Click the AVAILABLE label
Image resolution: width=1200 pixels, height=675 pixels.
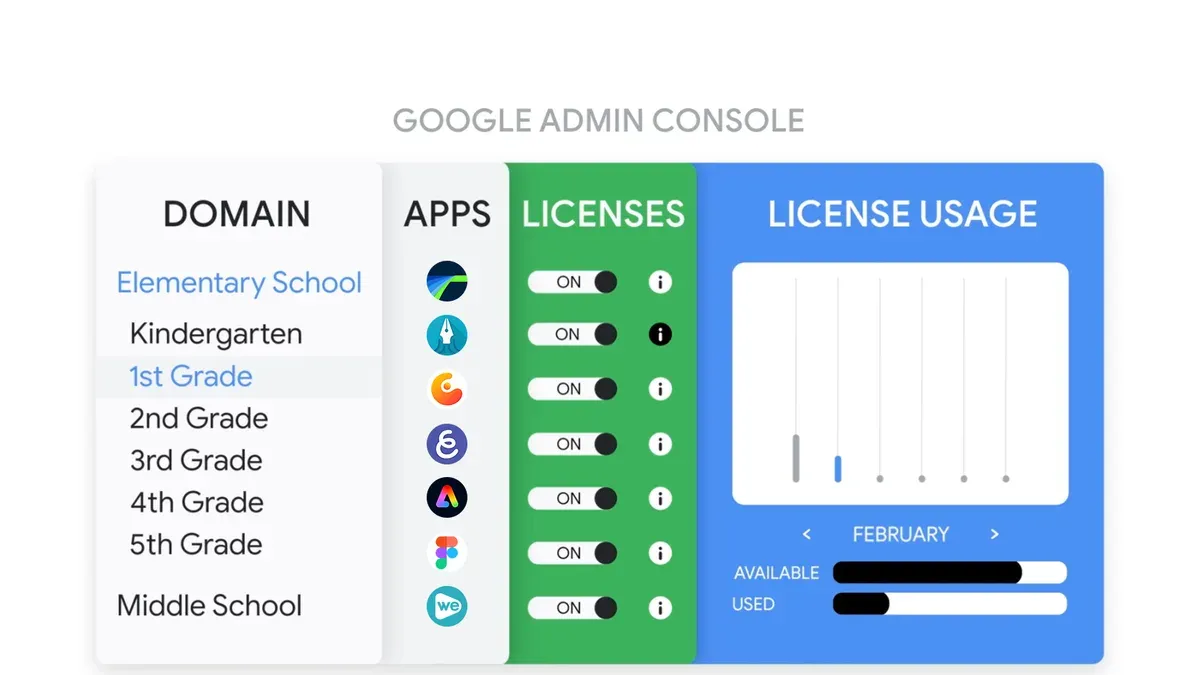point(777,573)
